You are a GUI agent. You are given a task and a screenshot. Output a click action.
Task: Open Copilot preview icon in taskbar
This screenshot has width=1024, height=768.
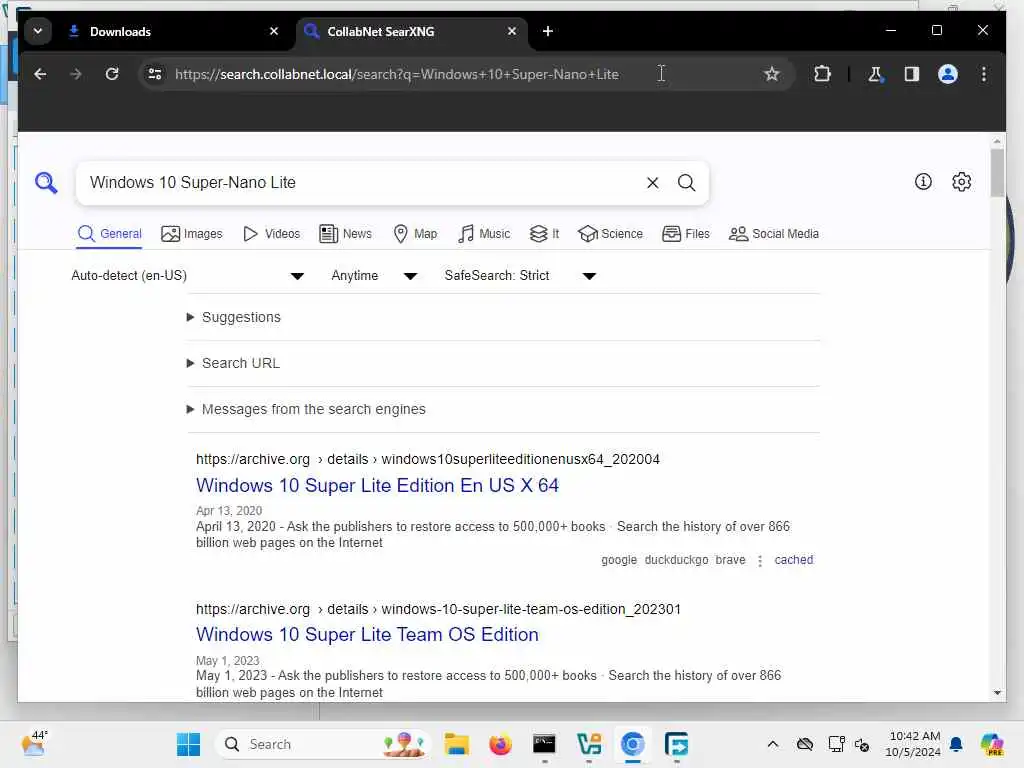[991, 744]
